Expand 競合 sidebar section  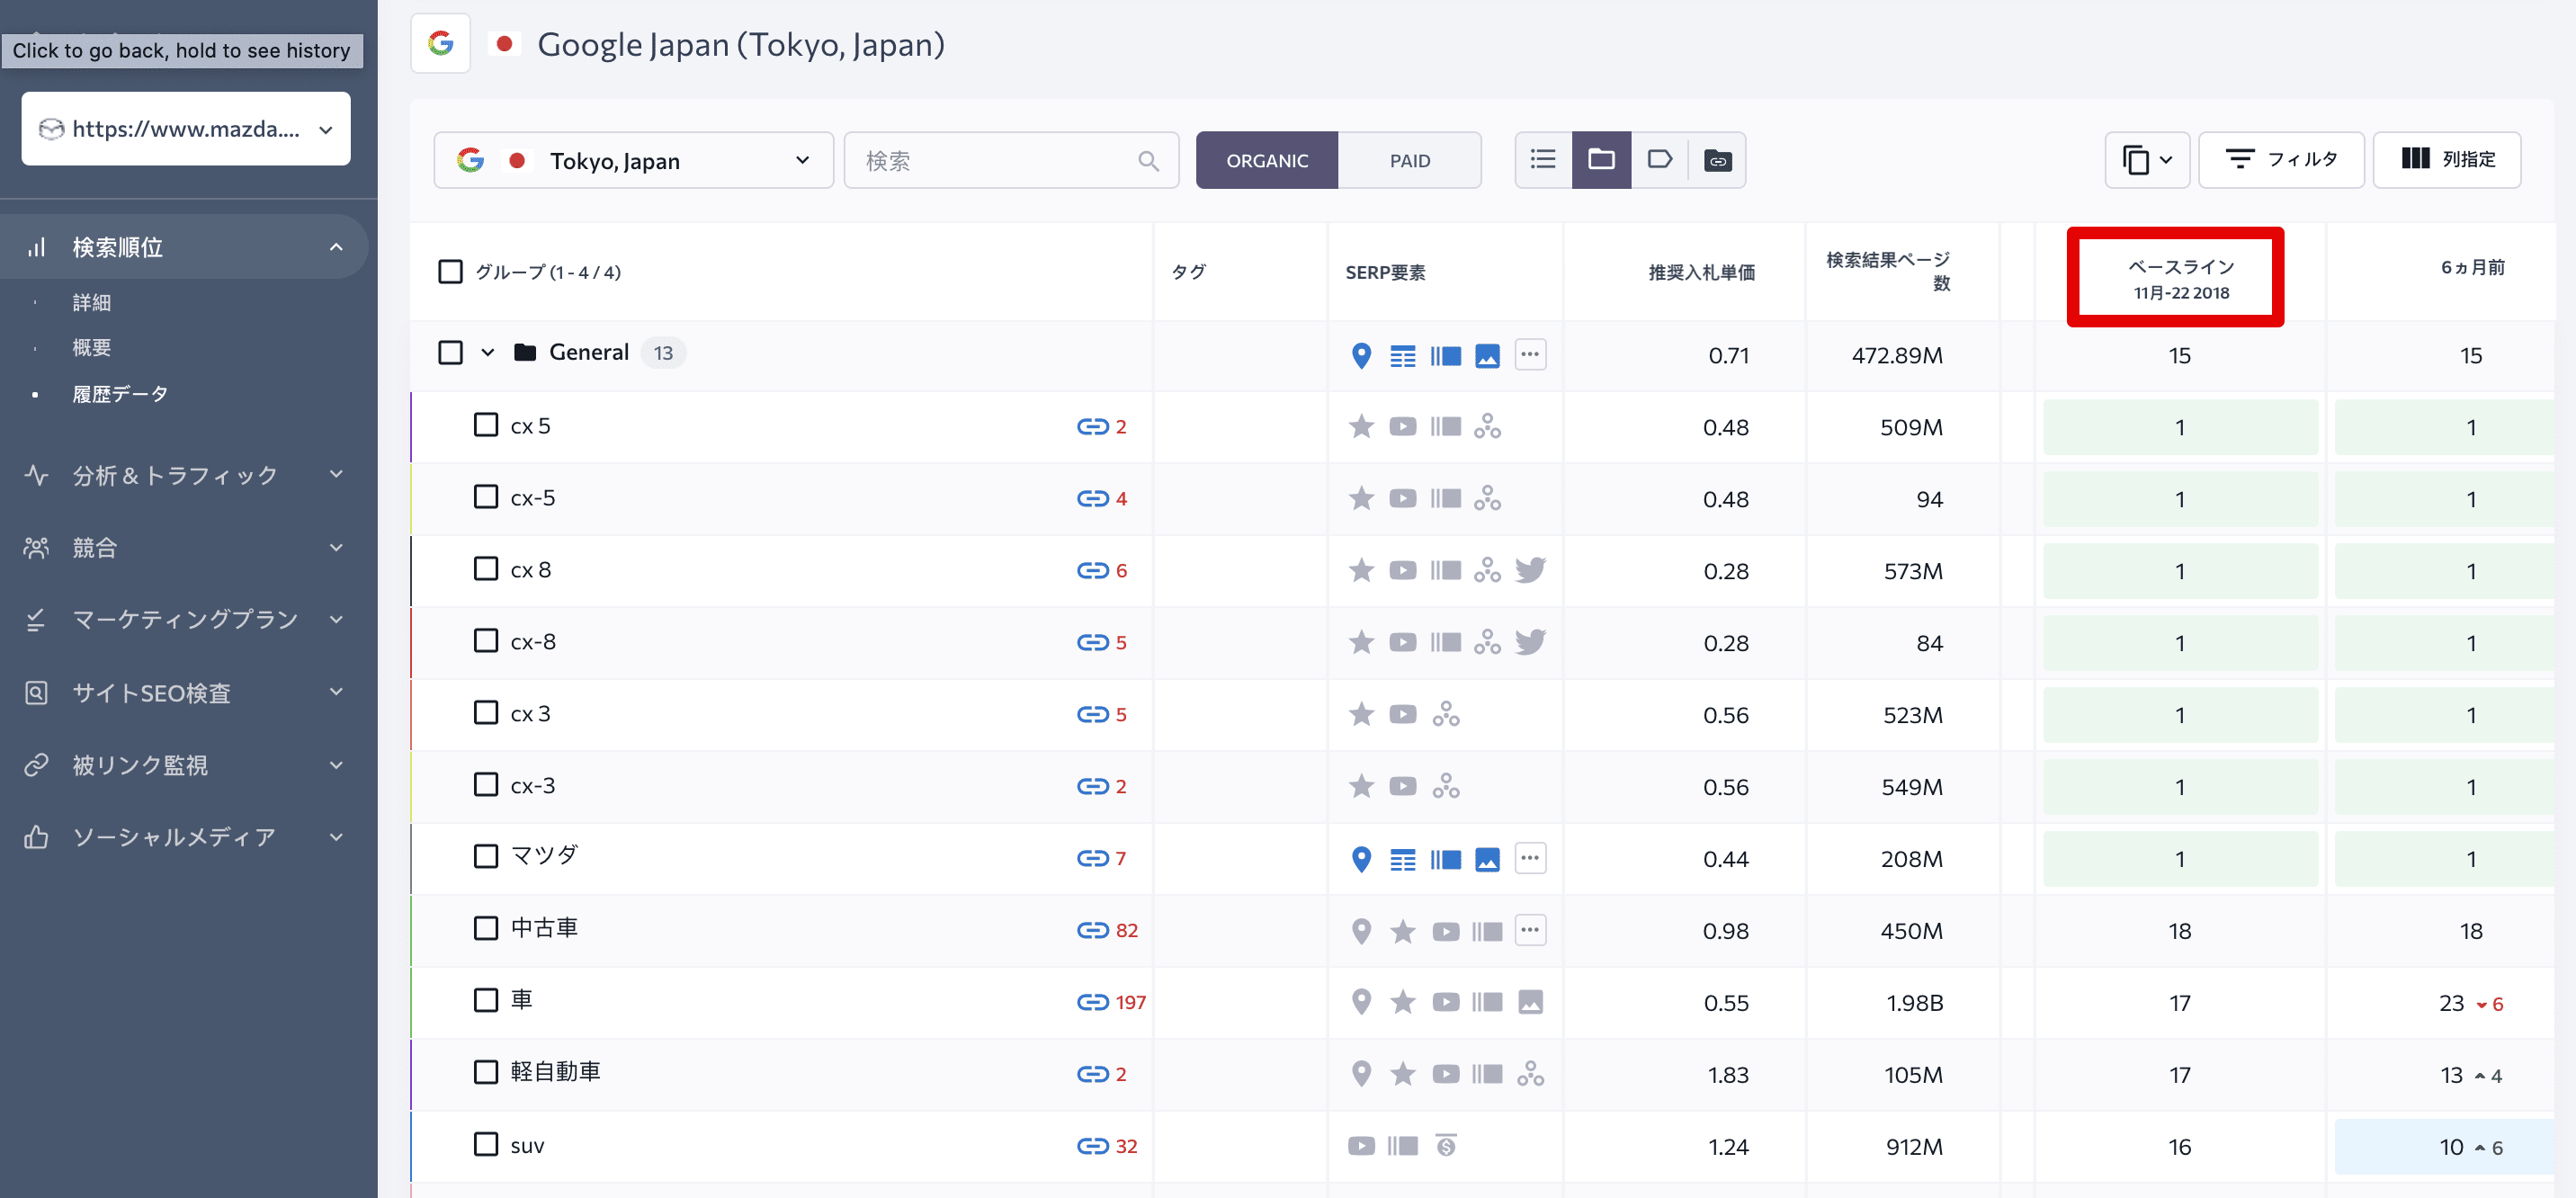(x=336, y=548)
